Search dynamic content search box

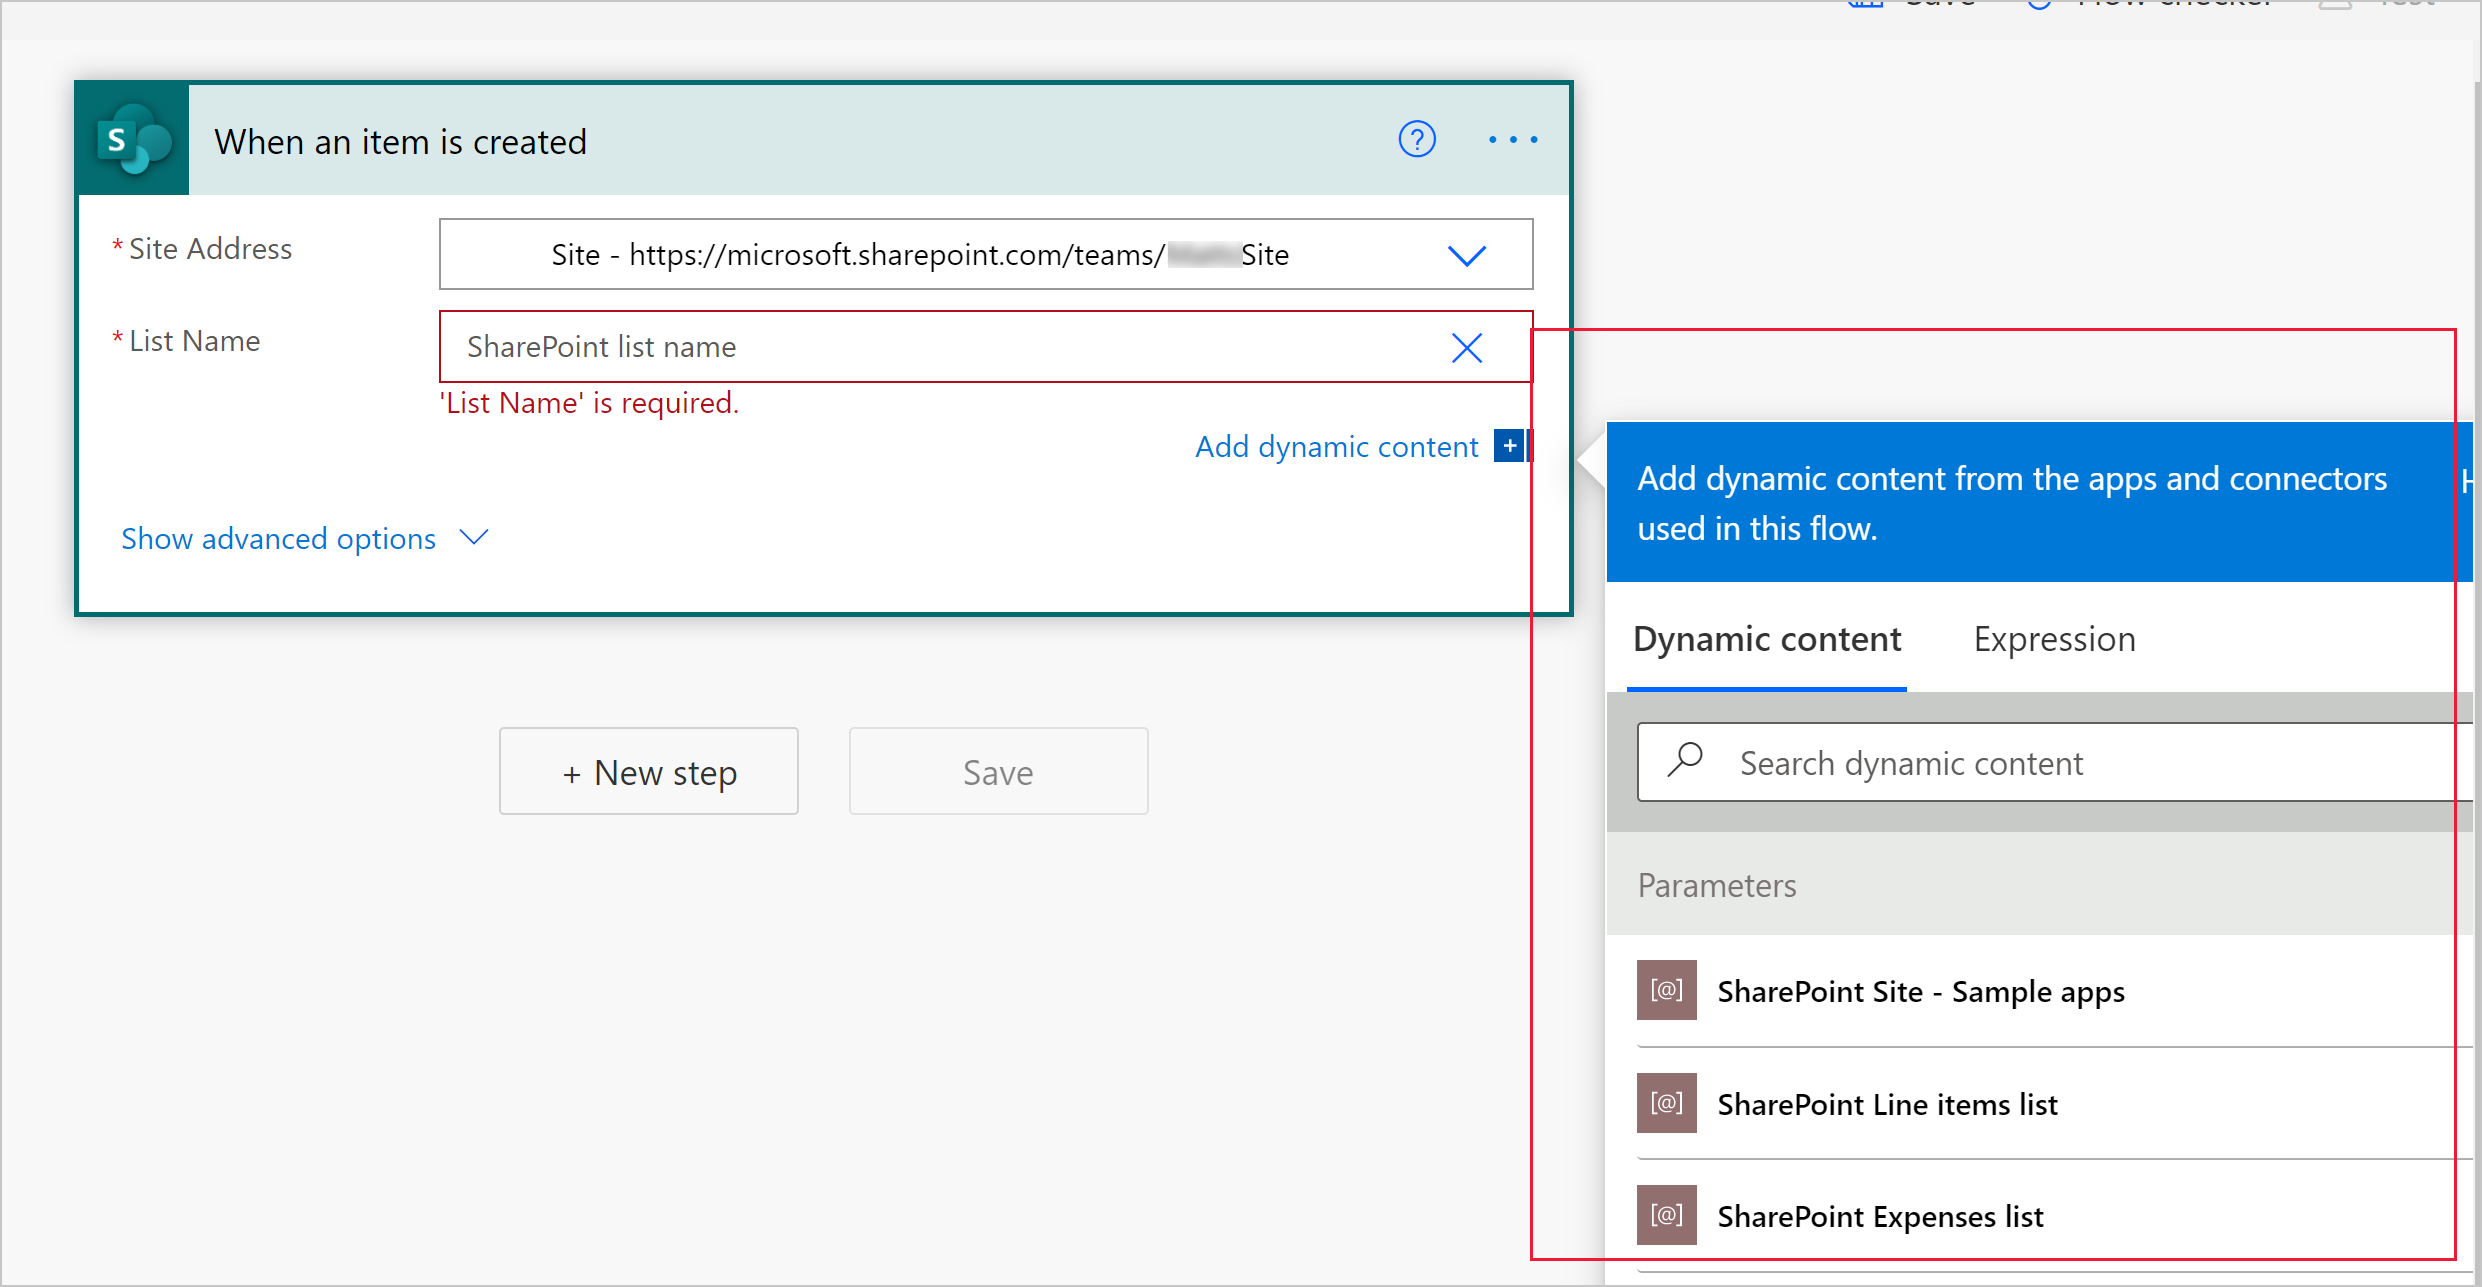point(2045,762)
